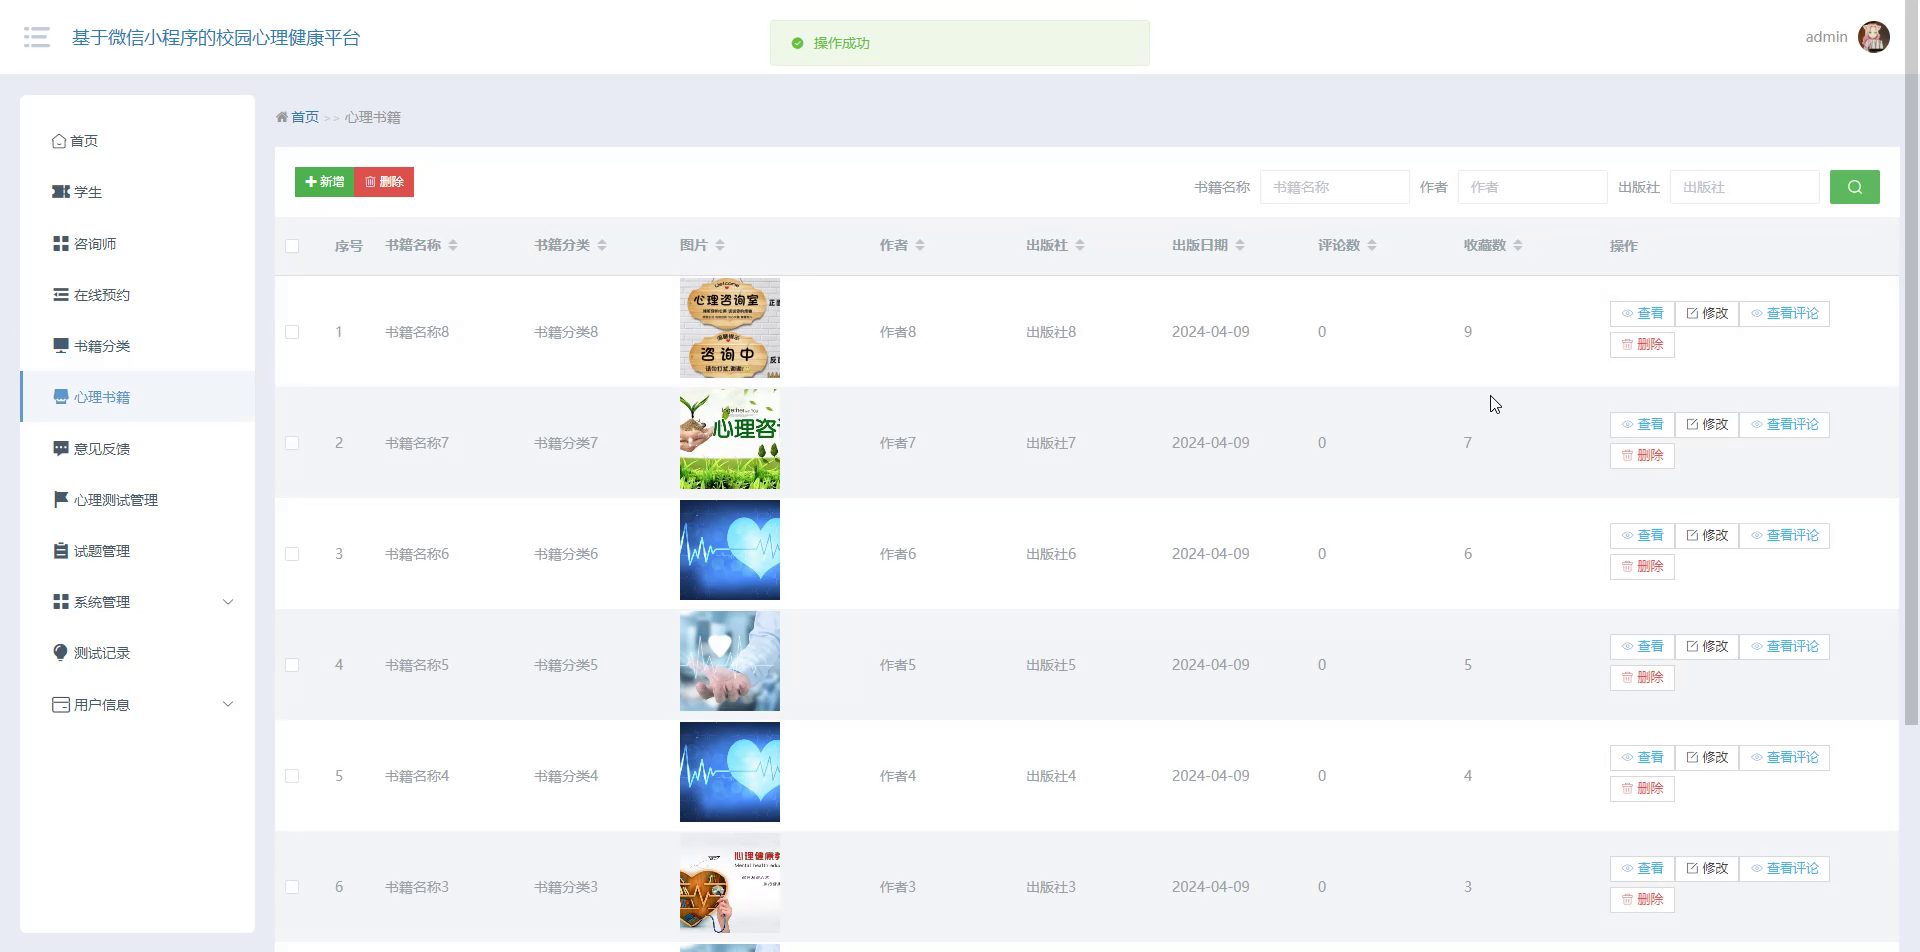Click the green search magnifier button
This screenshot has width=1920, height=952.
(1854, 187)
